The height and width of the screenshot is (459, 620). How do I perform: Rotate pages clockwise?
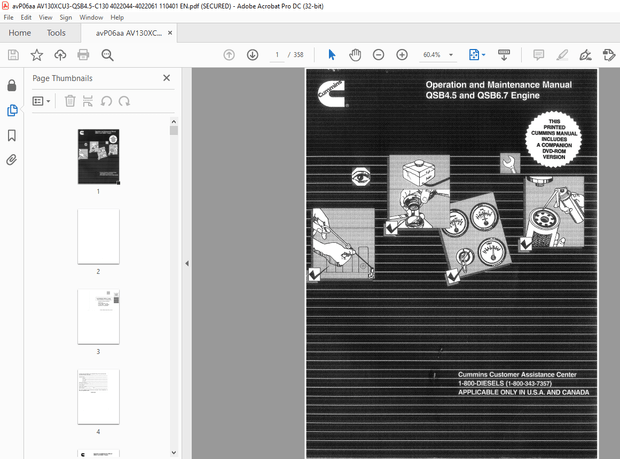(x=124, y=101)
